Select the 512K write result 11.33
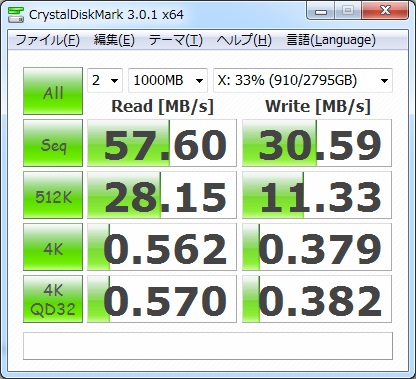 317,195
